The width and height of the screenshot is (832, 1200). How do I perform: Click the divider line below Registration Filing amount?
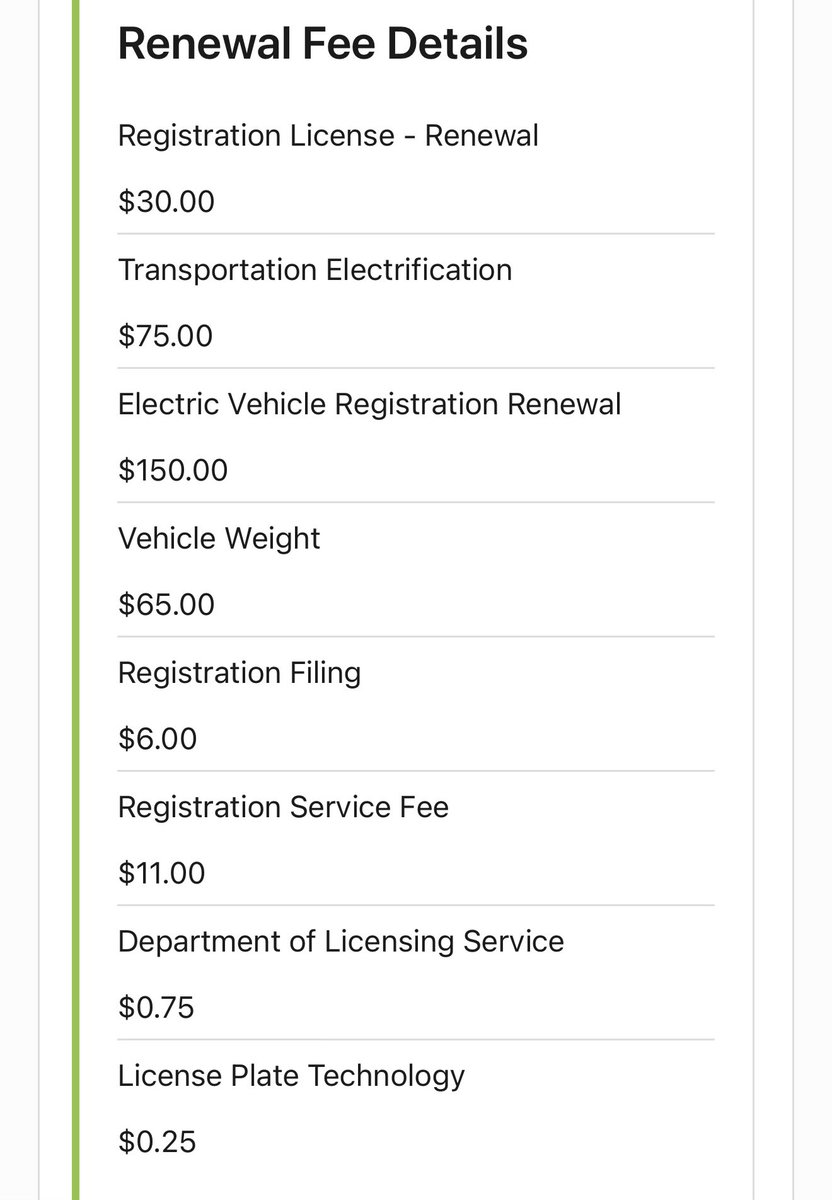tap(416, 770)
